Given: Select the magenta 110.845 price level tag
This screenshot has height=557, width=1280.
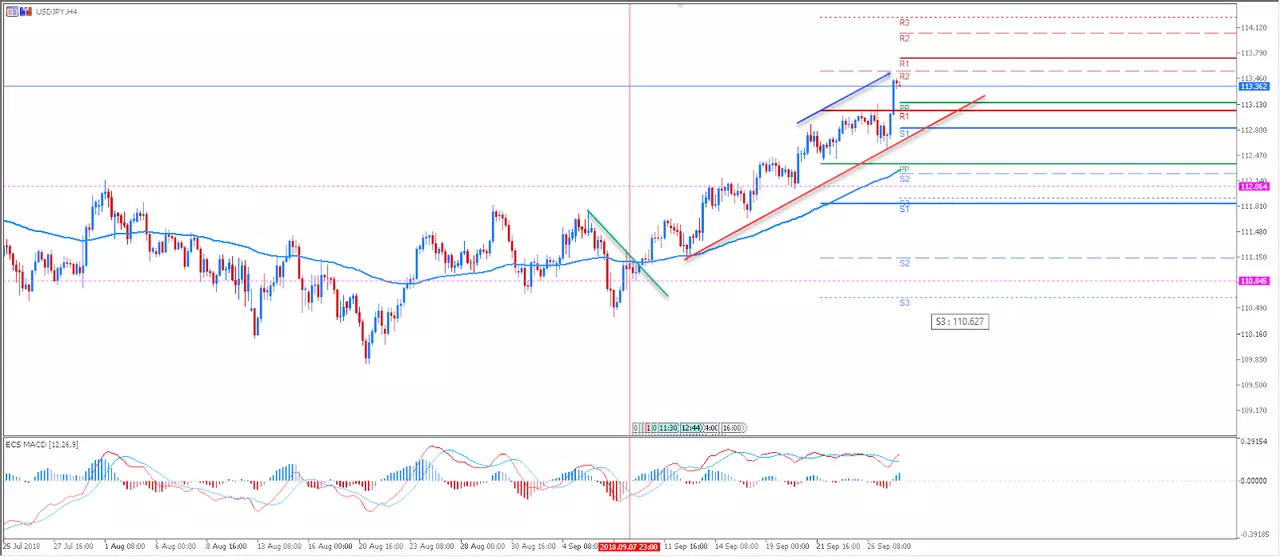Looking at the screenshot, I should tap(1254, 281).
